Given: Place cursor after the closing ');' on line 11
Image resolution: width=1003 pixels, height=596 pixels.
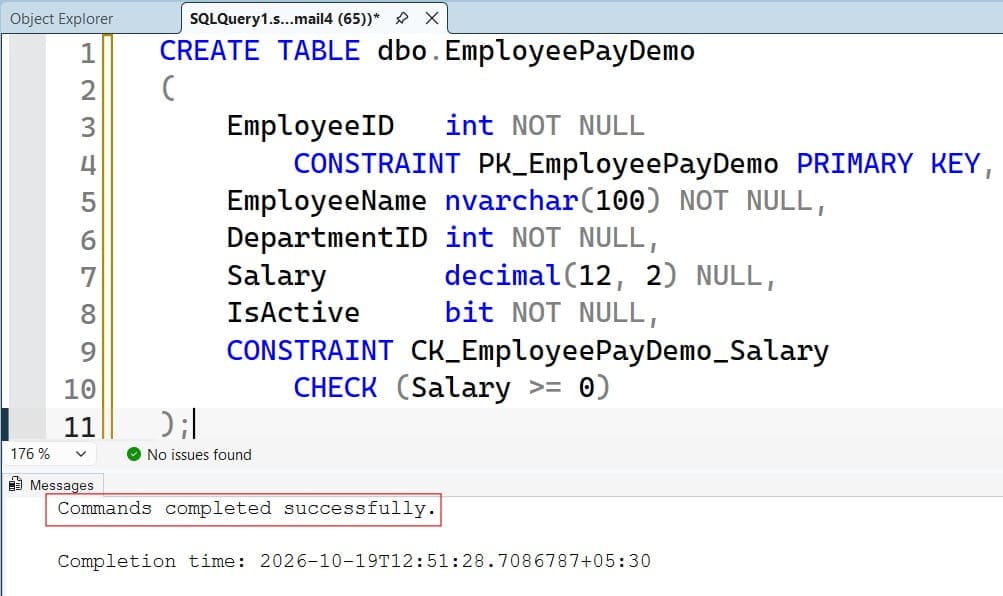Looking at the screenshot, I should (x=193, y=425).
